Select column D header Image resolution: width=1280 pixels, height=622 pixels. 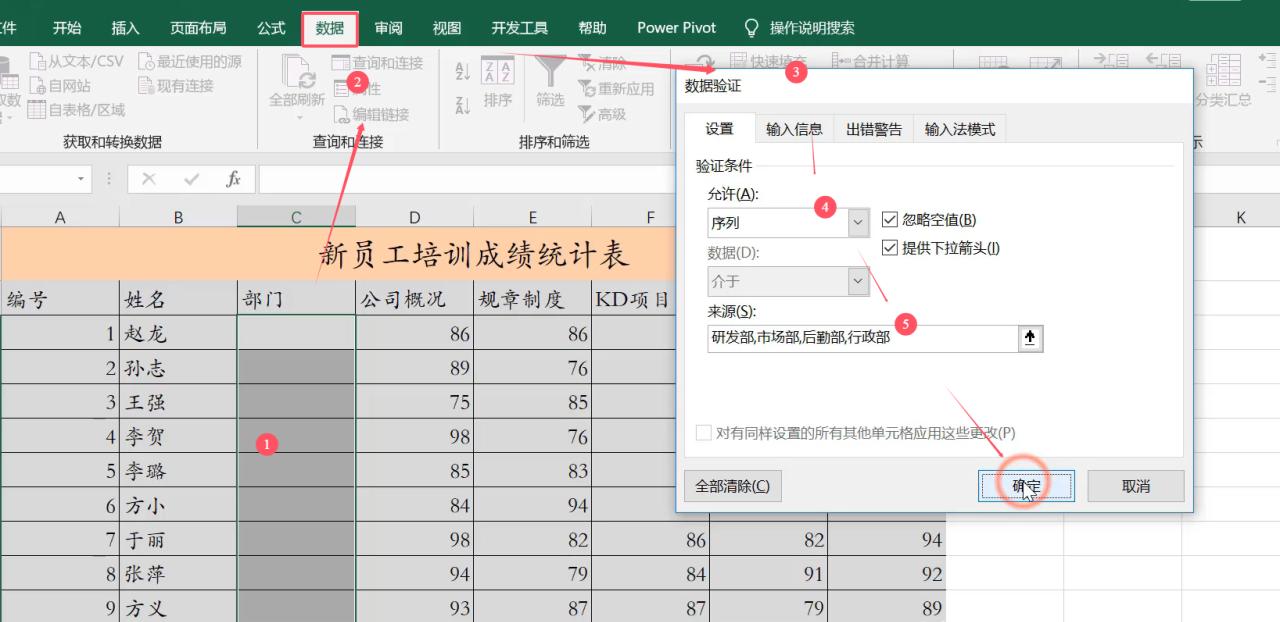coord(414,217)
